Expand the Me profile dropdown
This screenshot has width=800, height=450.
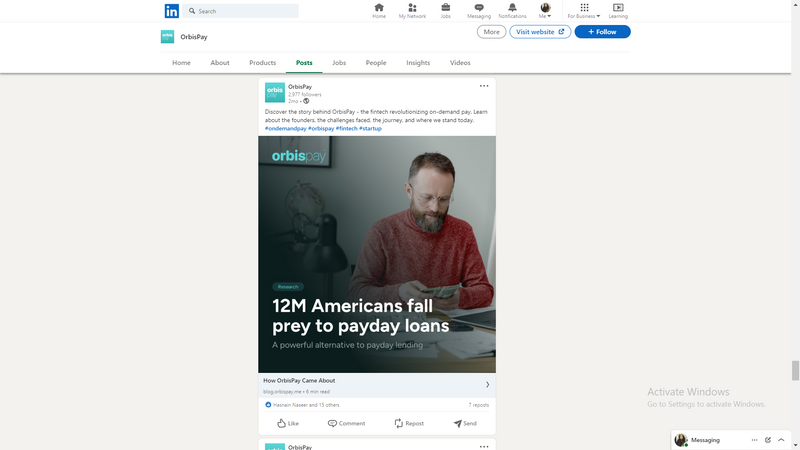point(545,11)
